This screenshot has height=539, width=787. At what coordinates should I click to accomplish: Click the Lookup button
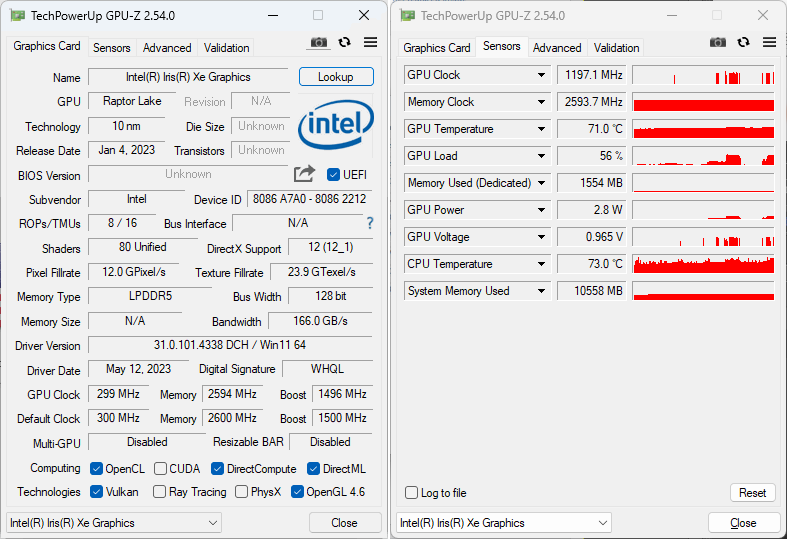coord(336,77)
